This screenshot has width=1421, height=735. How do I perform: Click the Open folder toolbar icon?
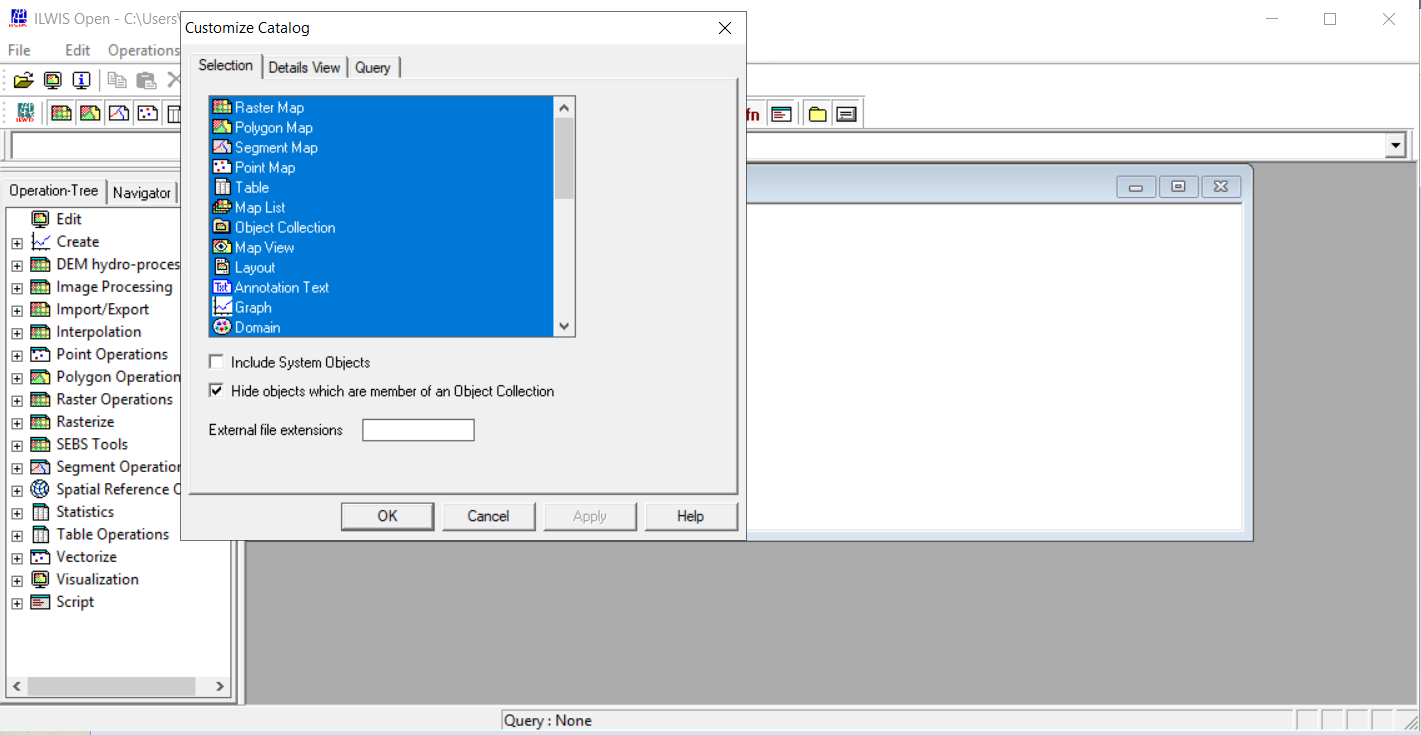(x=22, y=81)
